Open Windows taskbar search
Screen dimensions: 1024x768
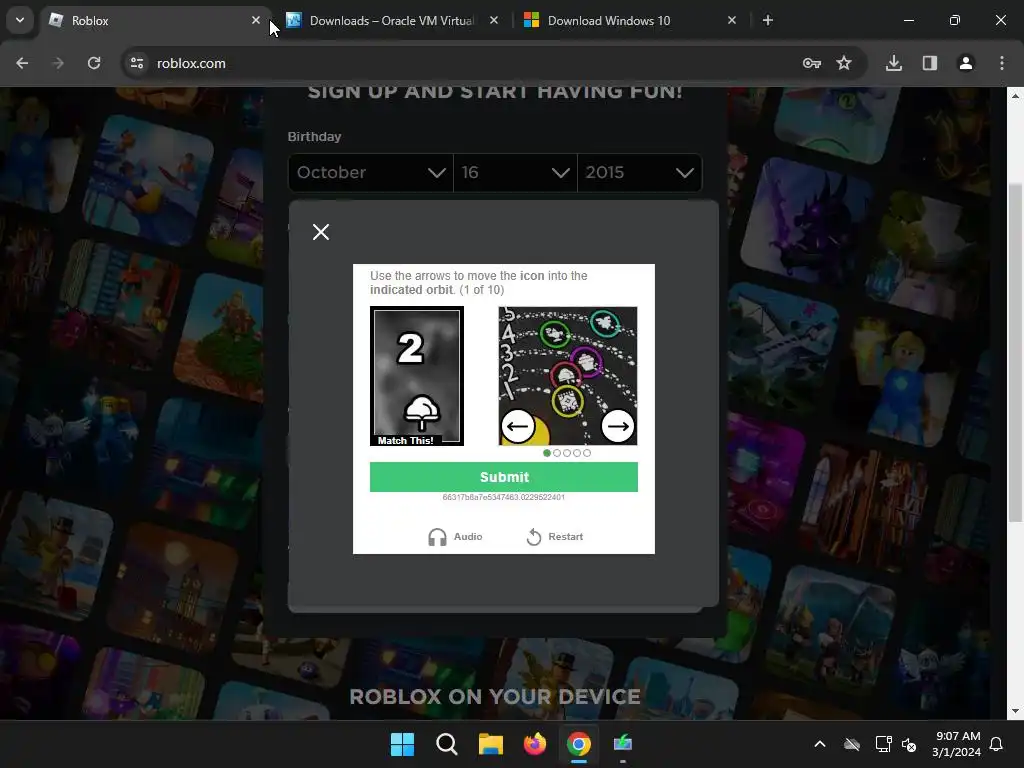pos(447,744)
